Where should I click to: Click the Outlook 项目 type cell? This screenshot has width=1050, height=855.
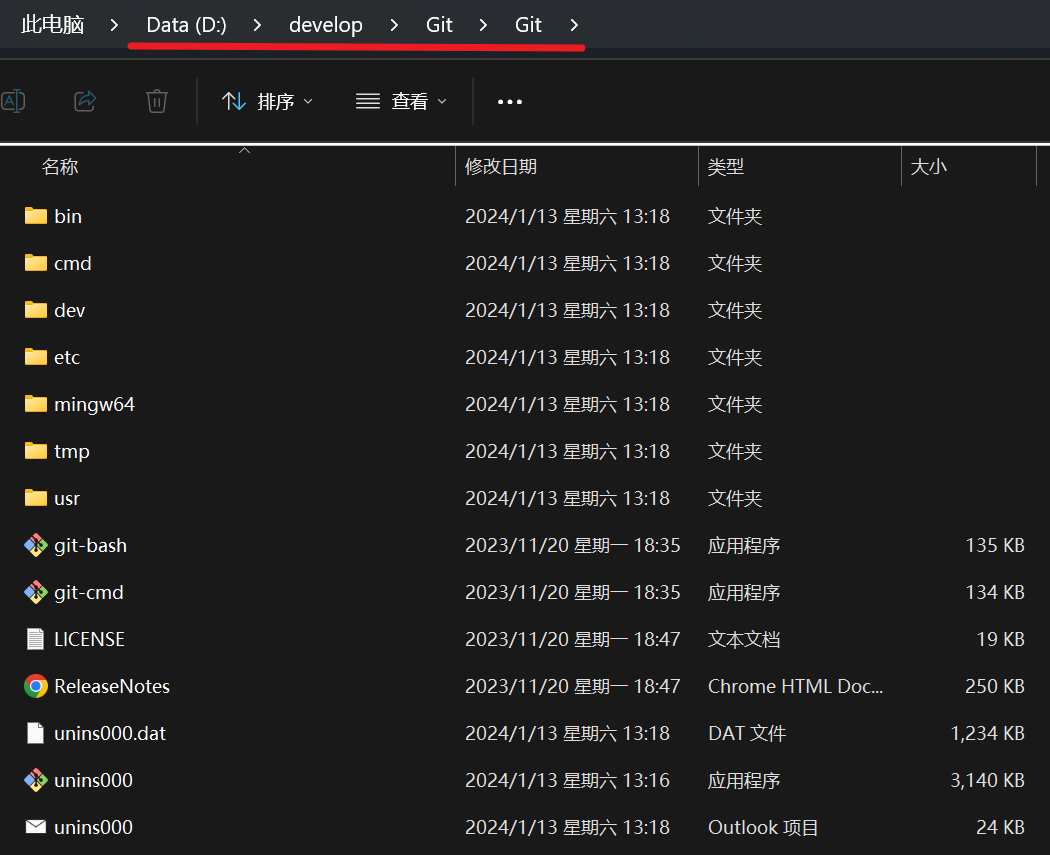(763, 828)
